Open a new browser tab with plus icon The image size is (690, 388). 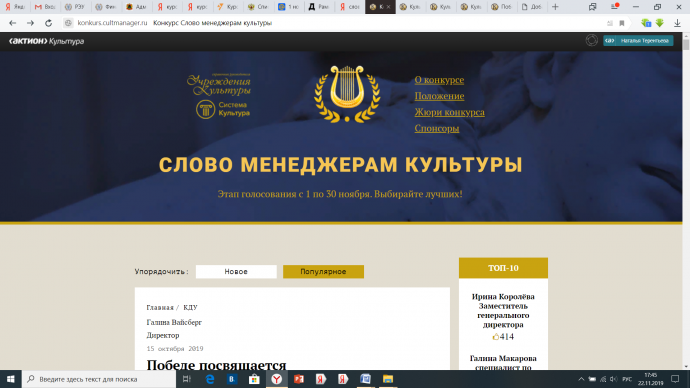pos(555,7)
